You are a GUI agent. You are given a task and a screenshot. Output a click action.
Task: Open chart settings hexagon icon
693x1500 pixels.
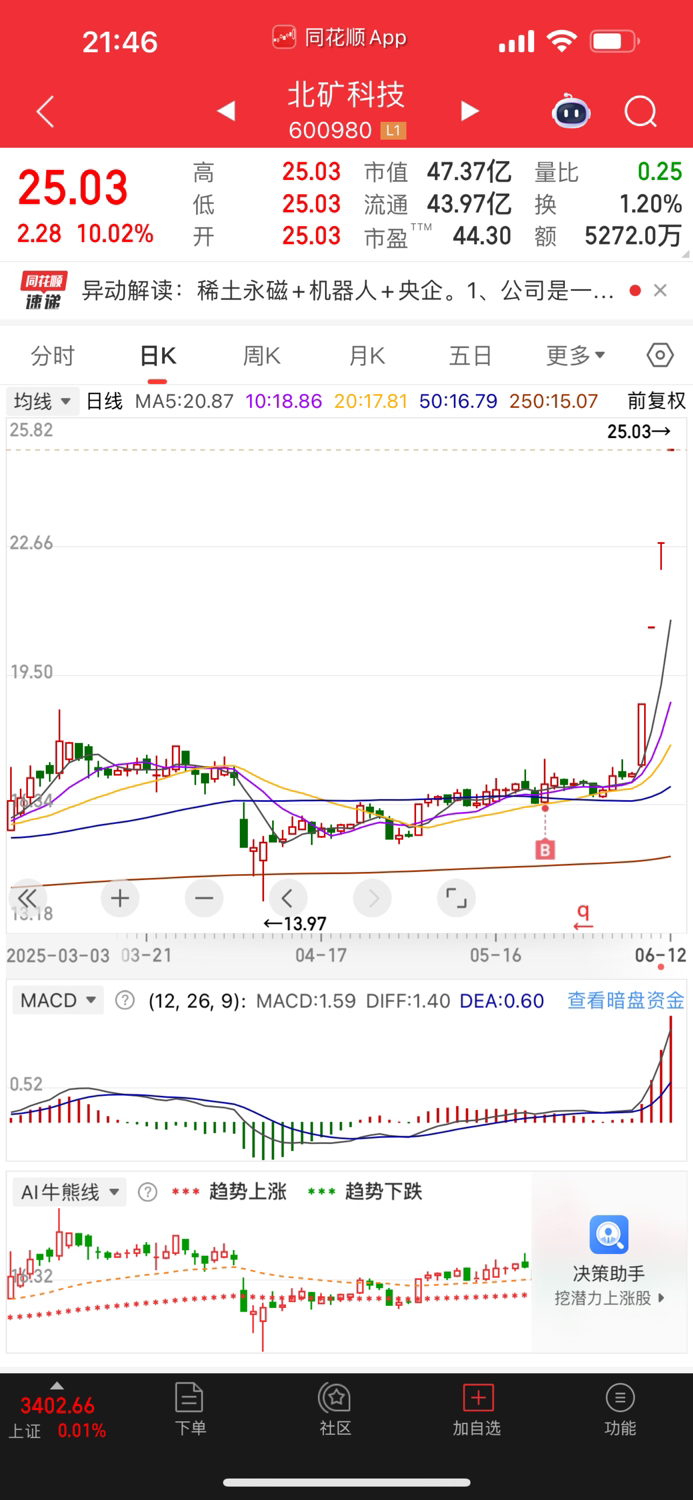tap(660, 355)
